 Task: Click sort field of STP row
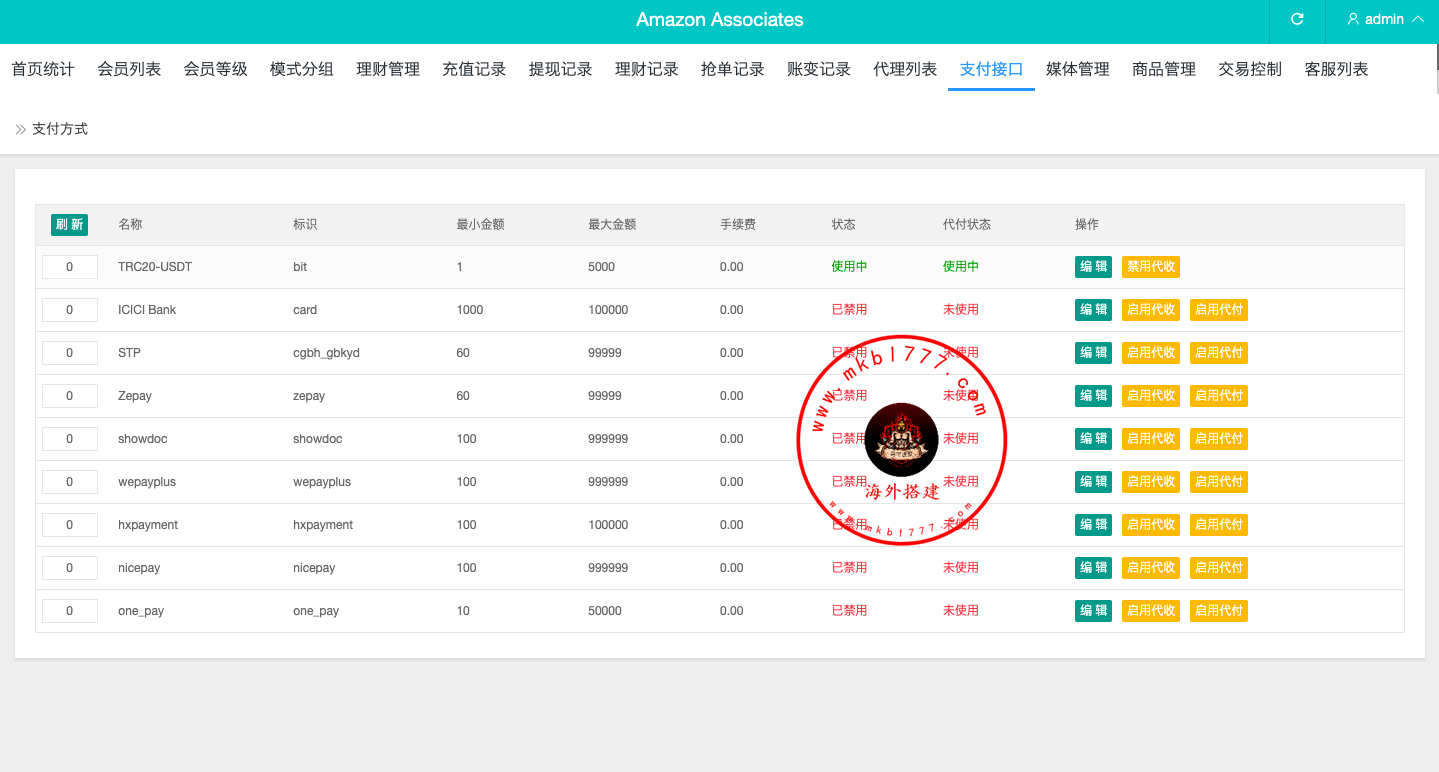(70, 353)
